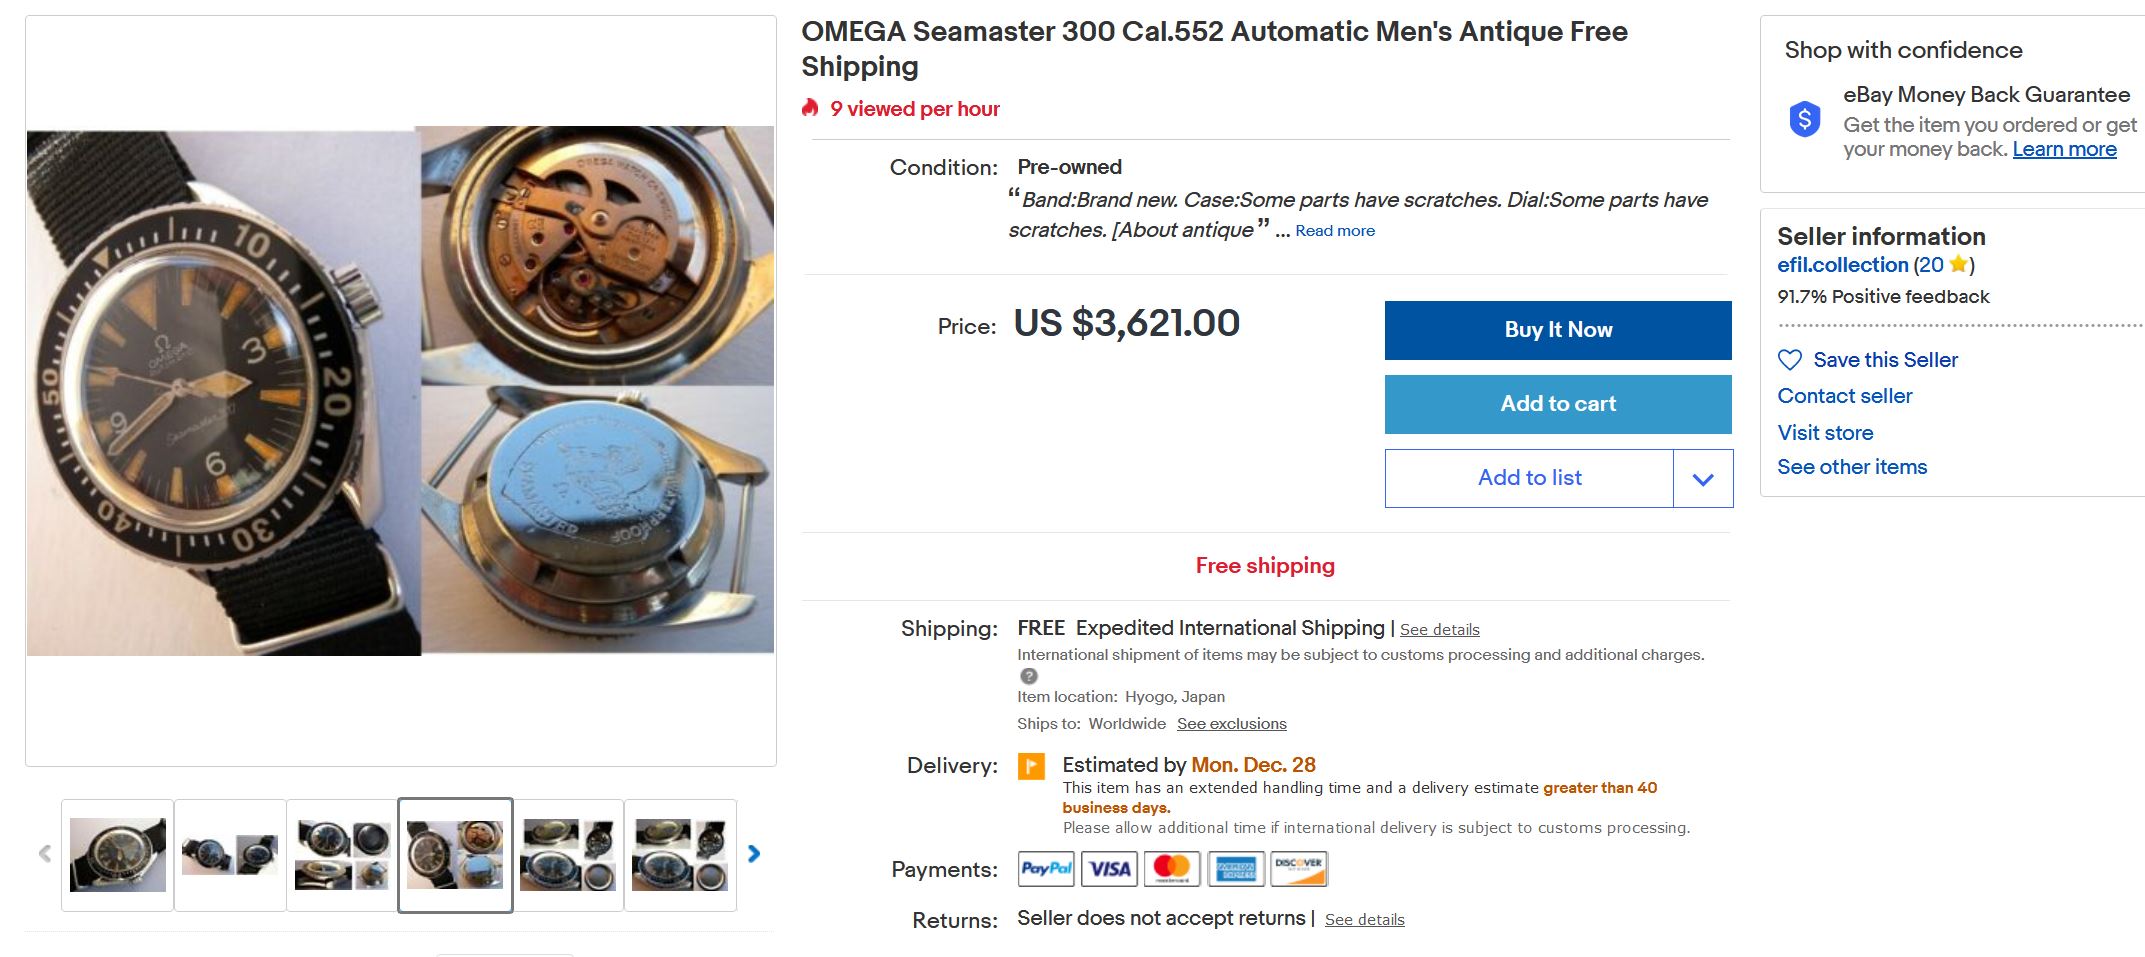Click the Visa card icon
This screenshot has height=957, width=2145.
point(1109,869)
